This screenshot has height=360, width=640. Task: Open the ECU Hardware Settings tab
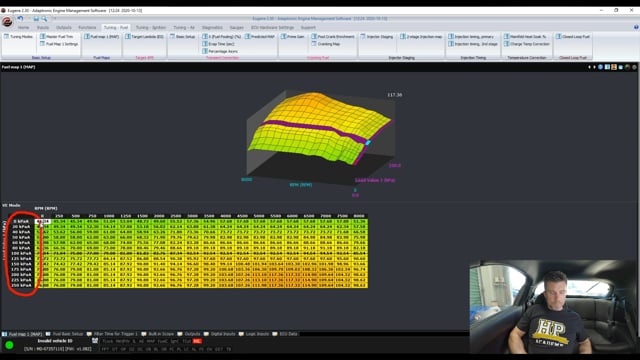point(272,27)
